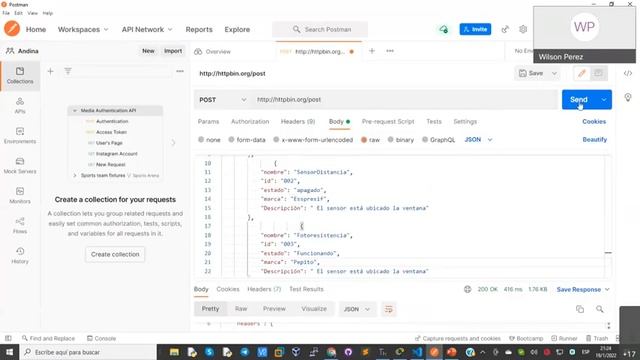This screenshot has height=360, width=640.
Task: Click the info lightbulb icon on the right sidebar
Action: pos(628,97)
